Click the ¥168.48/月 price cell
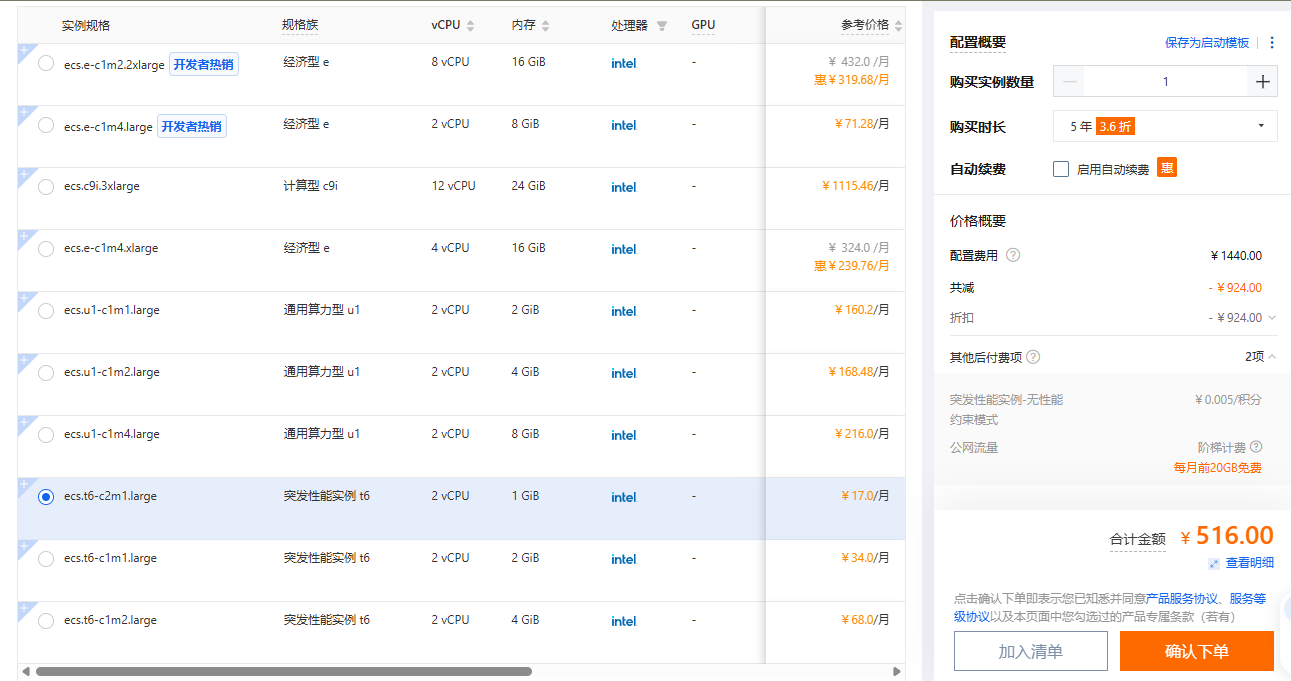Image resolution: width=1291 pixels, height=681 pixels. (859, 372)
